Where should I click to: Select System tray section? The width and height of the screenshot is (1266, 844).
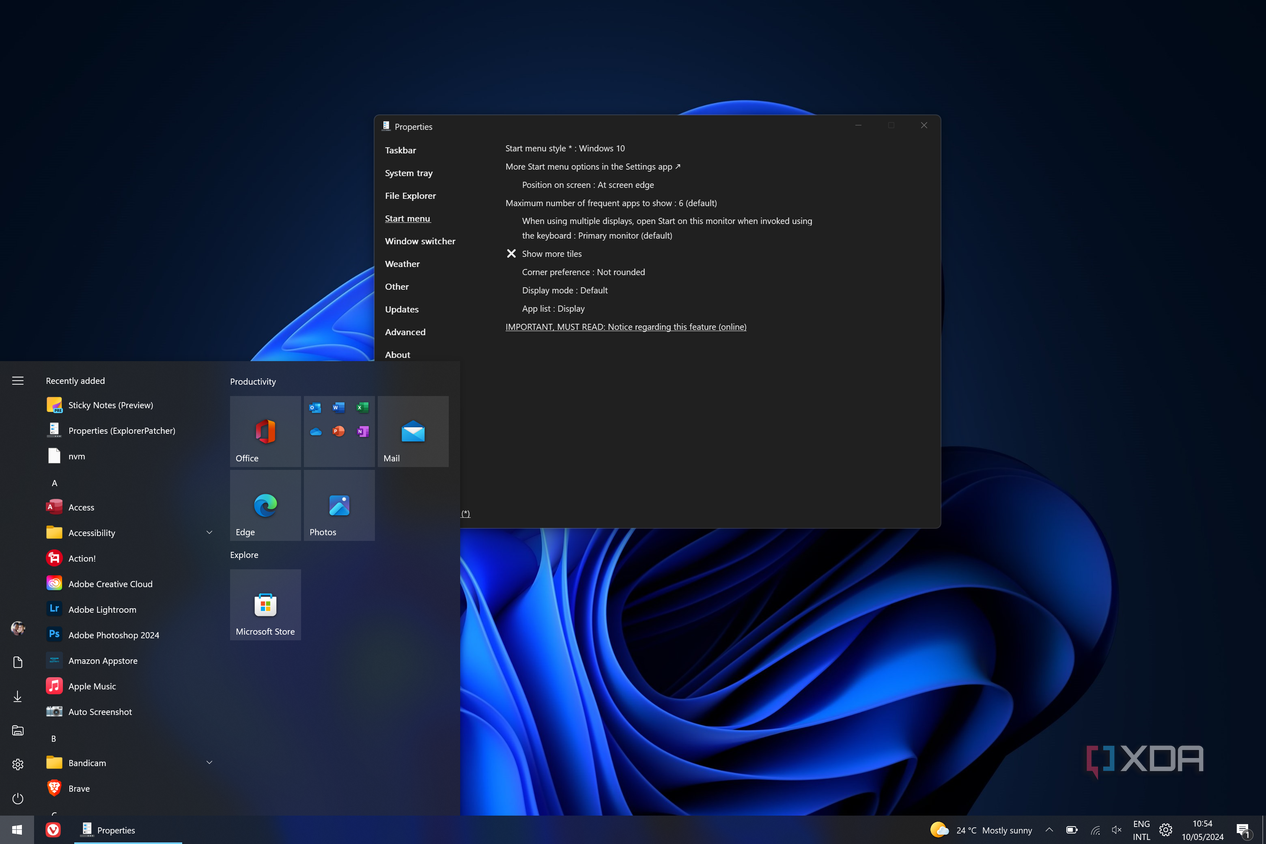tap(409, 173)
